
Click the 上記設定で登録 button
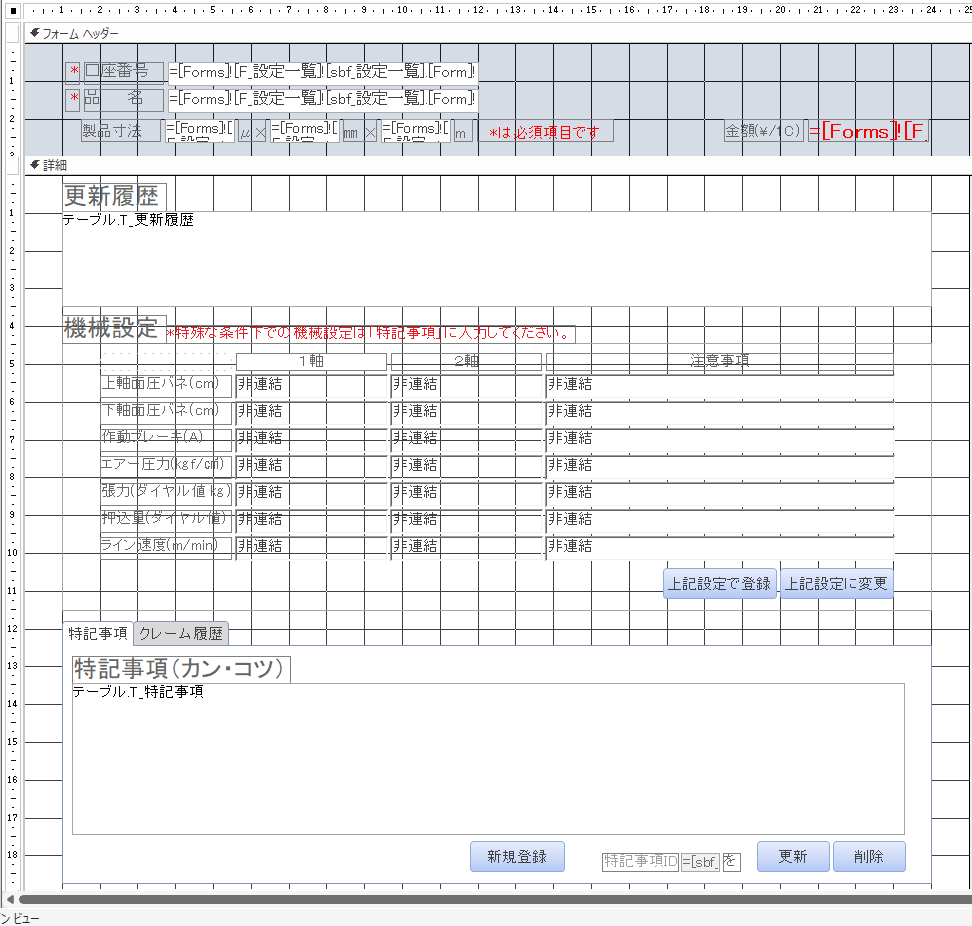coord(719,584)
